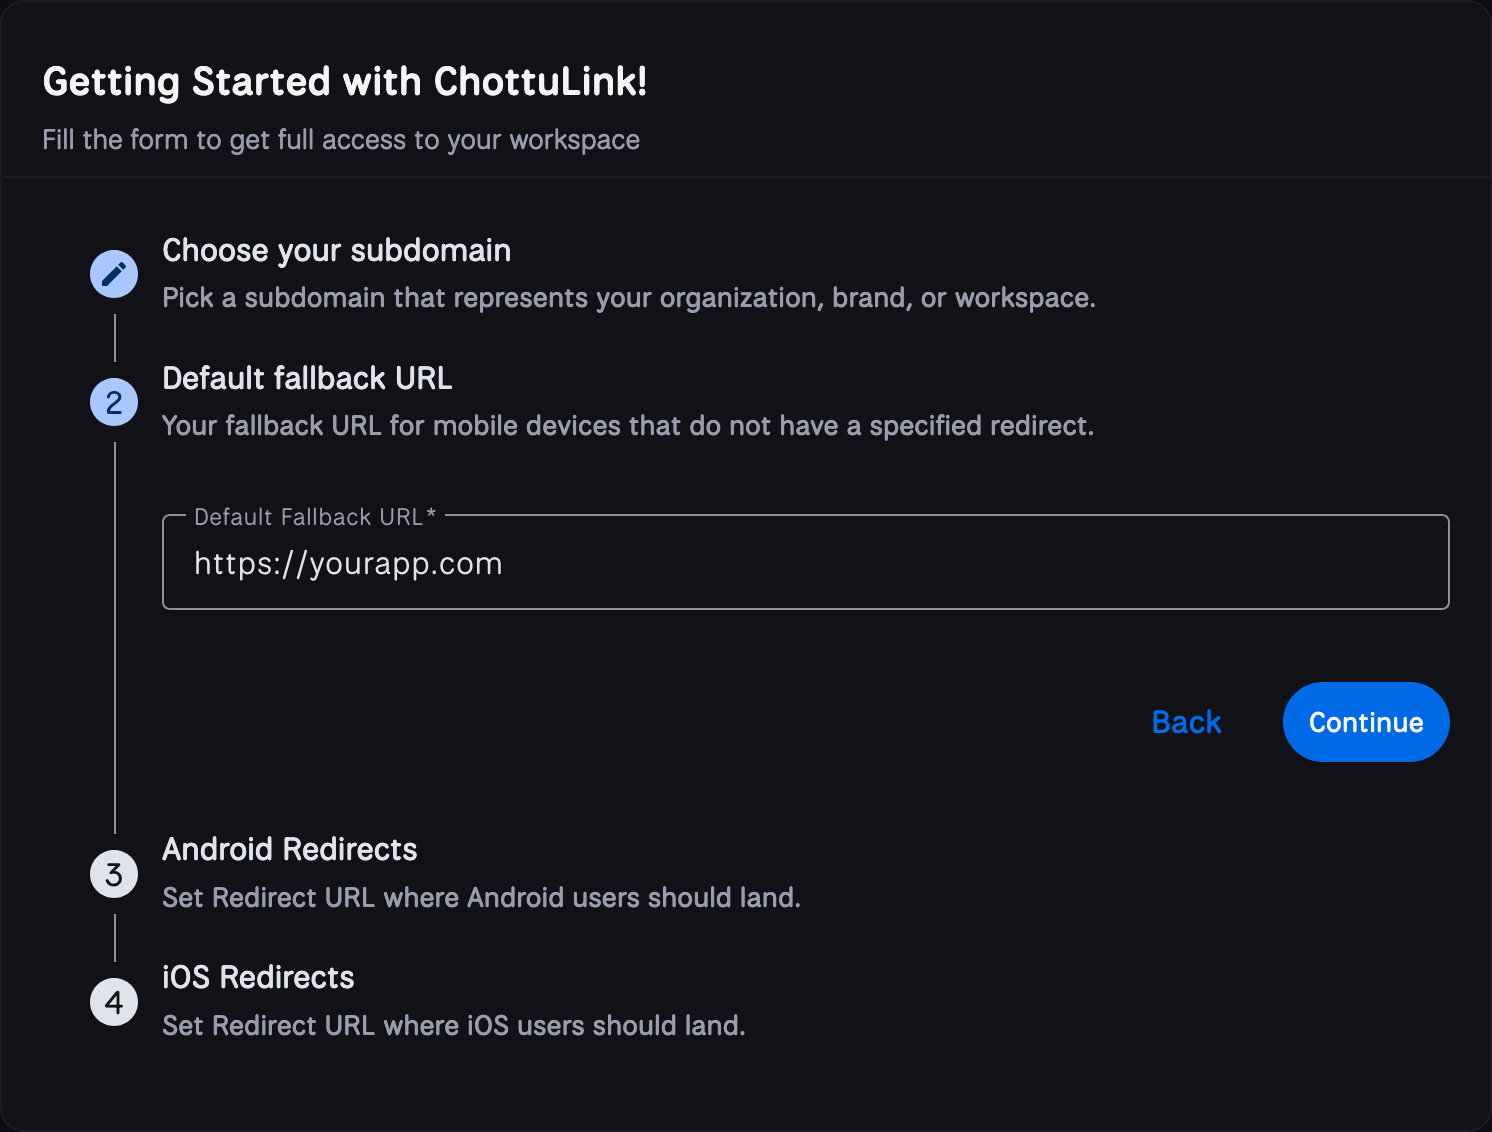The width and height of the screenshot is (1492, 1132).
Task: Click the fallback URL description text
Action: [x=628, y=425]
